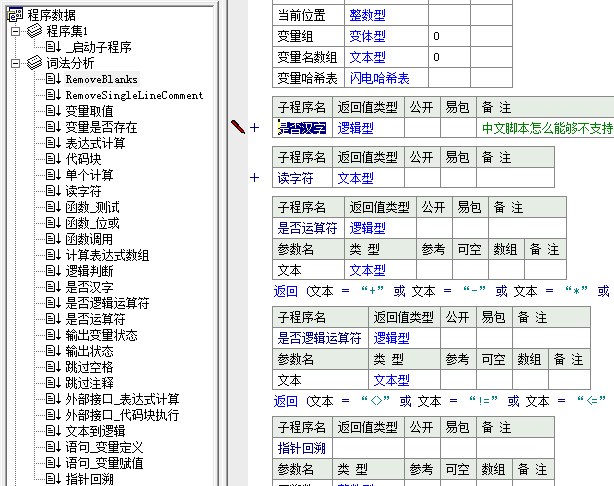Open 跳过注释 in the tree
The width and height of the screenshot is (614, 486).
(89, 383)
